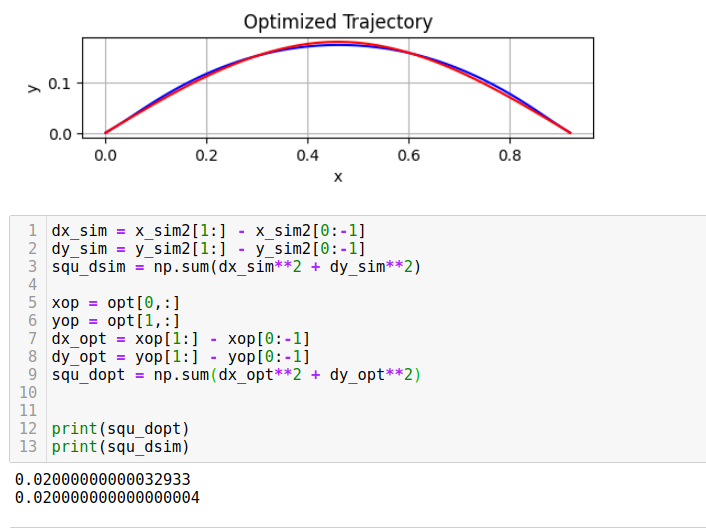Click code line dx_opt = xop[1:]

(x=181, y=339)
